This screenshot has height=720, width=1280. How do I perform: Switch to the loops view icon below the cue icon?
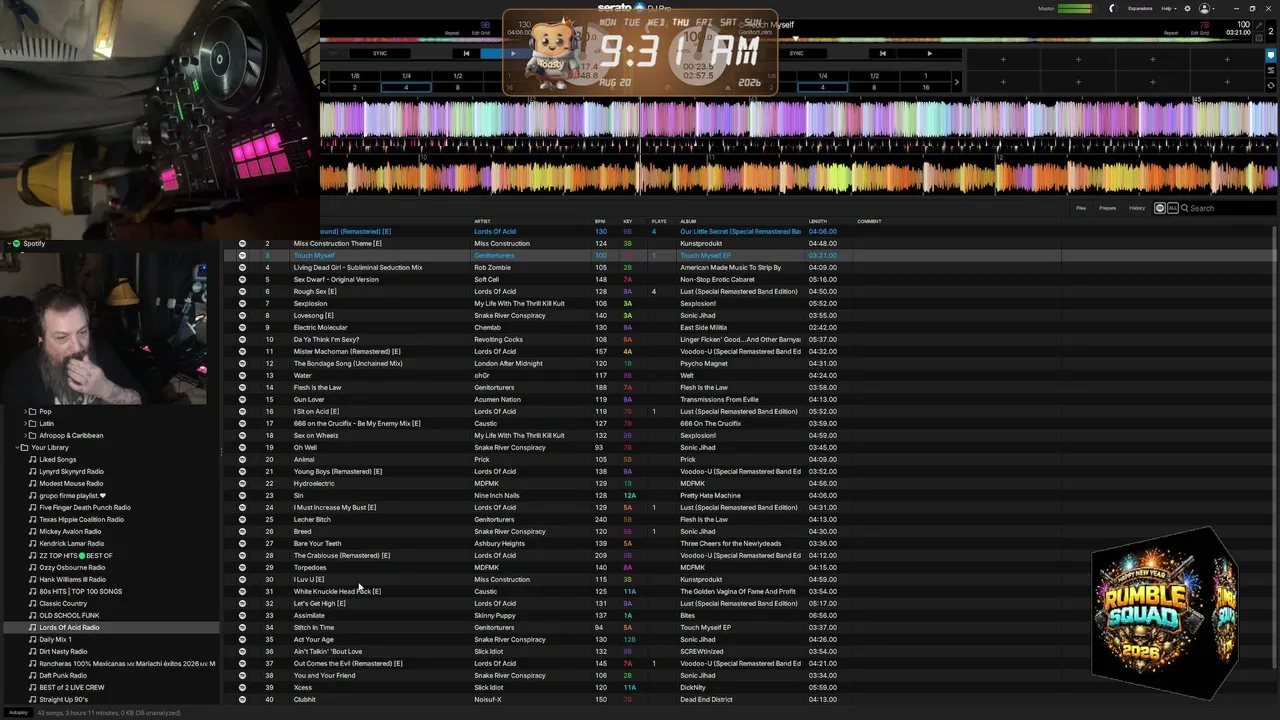pos(1271,71)
